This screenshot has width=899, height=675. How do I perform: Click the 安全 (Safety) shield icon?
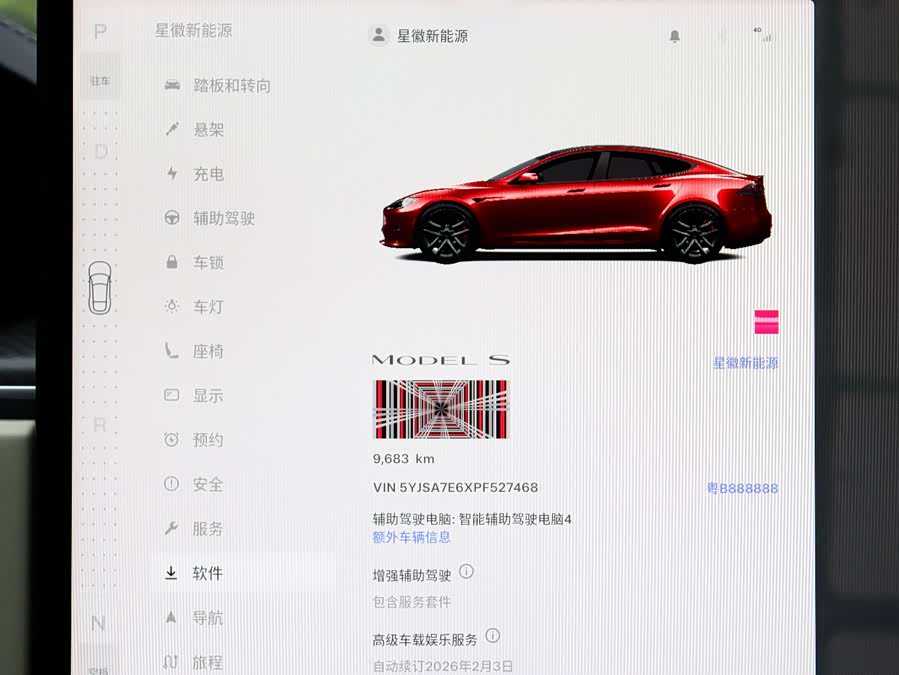point(172,484)
